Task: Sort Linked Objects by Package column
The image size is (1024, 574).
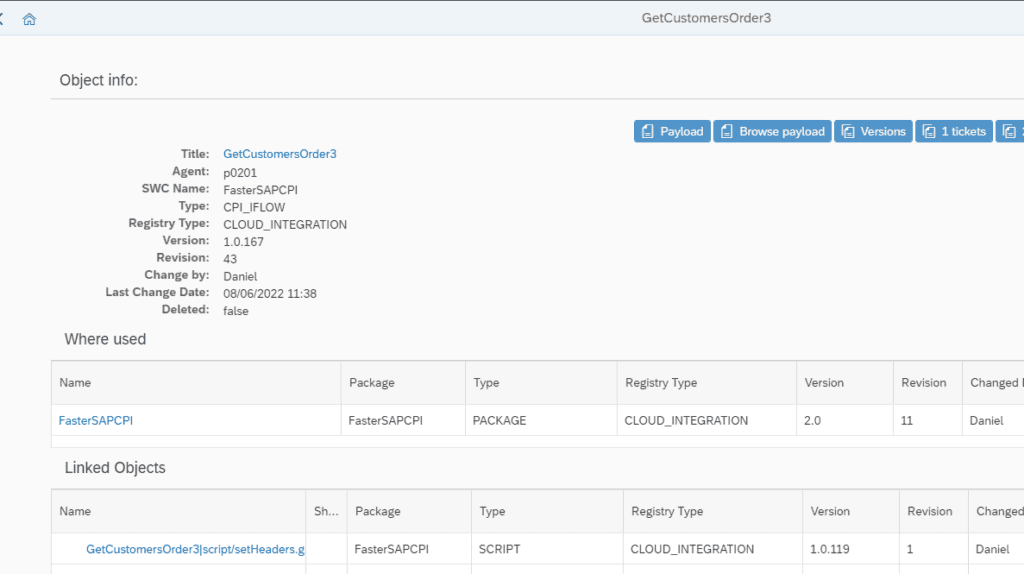Action: coord(409,511)
